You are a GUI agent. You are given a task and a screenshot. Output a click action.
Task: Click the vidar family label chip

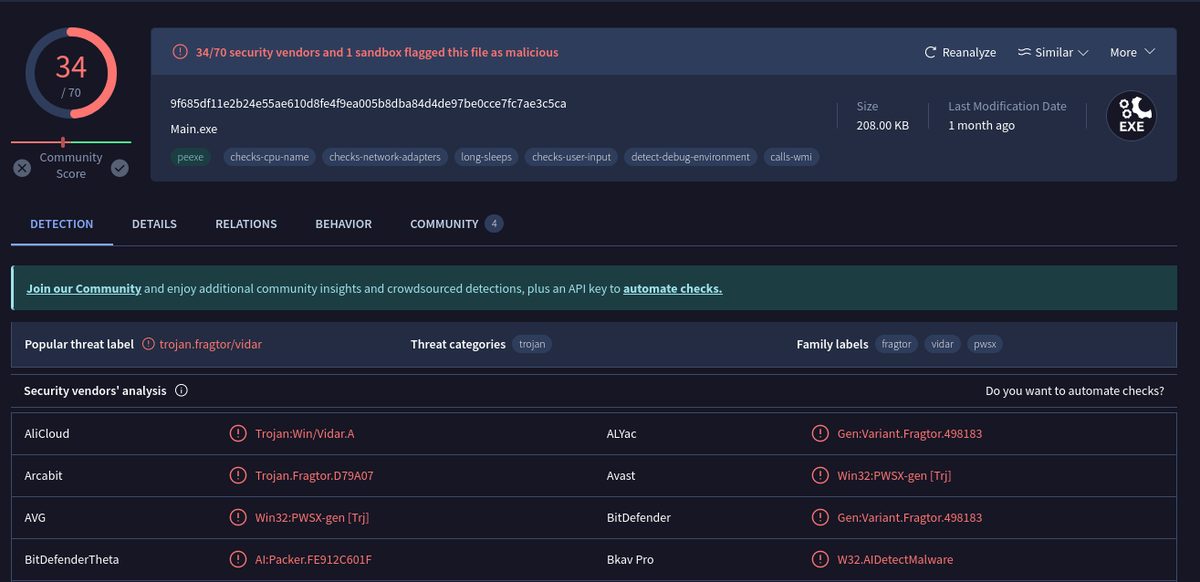[942, 344]
